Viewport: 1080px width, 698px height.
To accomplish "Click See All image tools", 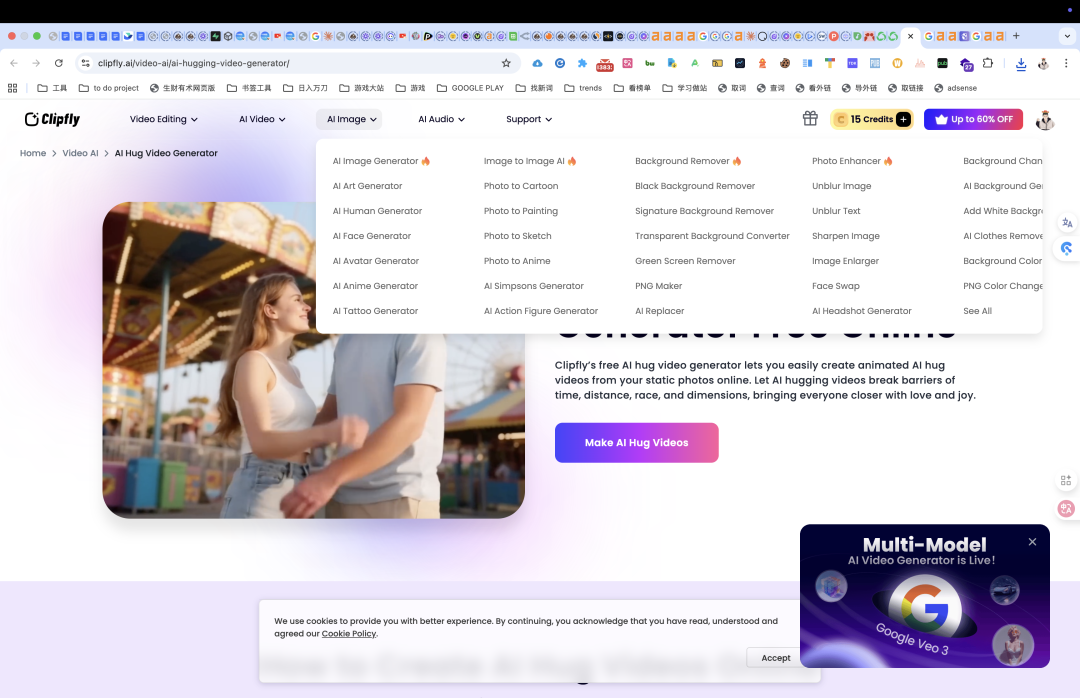I will point(977,311).
